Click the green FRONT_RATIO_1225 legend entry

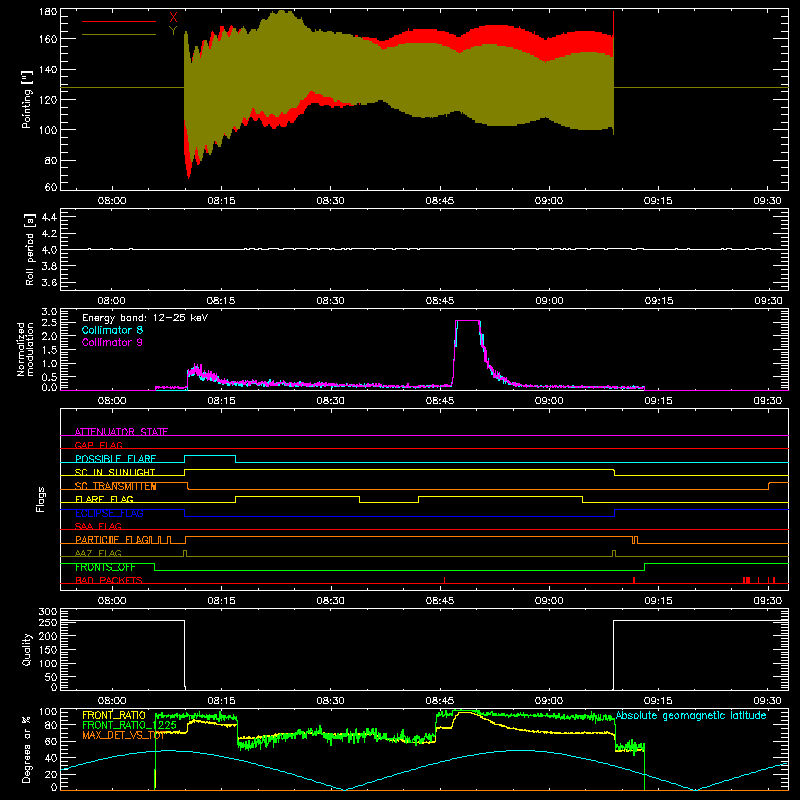129,725
